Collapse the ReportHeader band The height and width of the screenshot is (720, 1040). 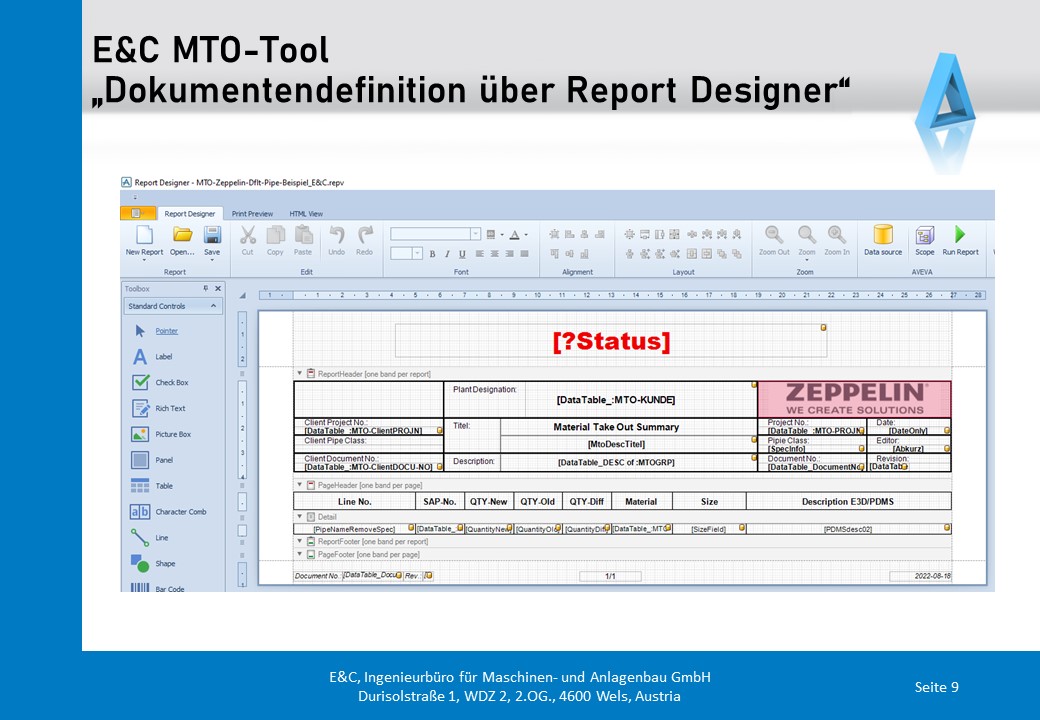pyautogui.click(x=298, y=373)
